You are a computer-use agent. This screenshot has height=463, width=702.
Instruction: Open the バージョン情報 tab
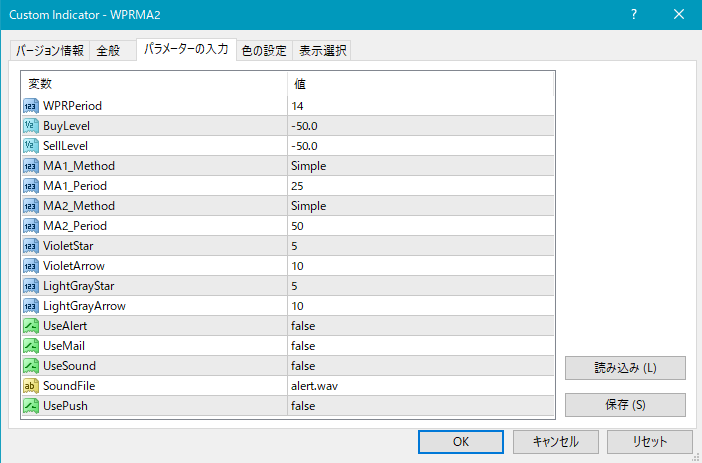pyautogui.click(x=50, y=51)
